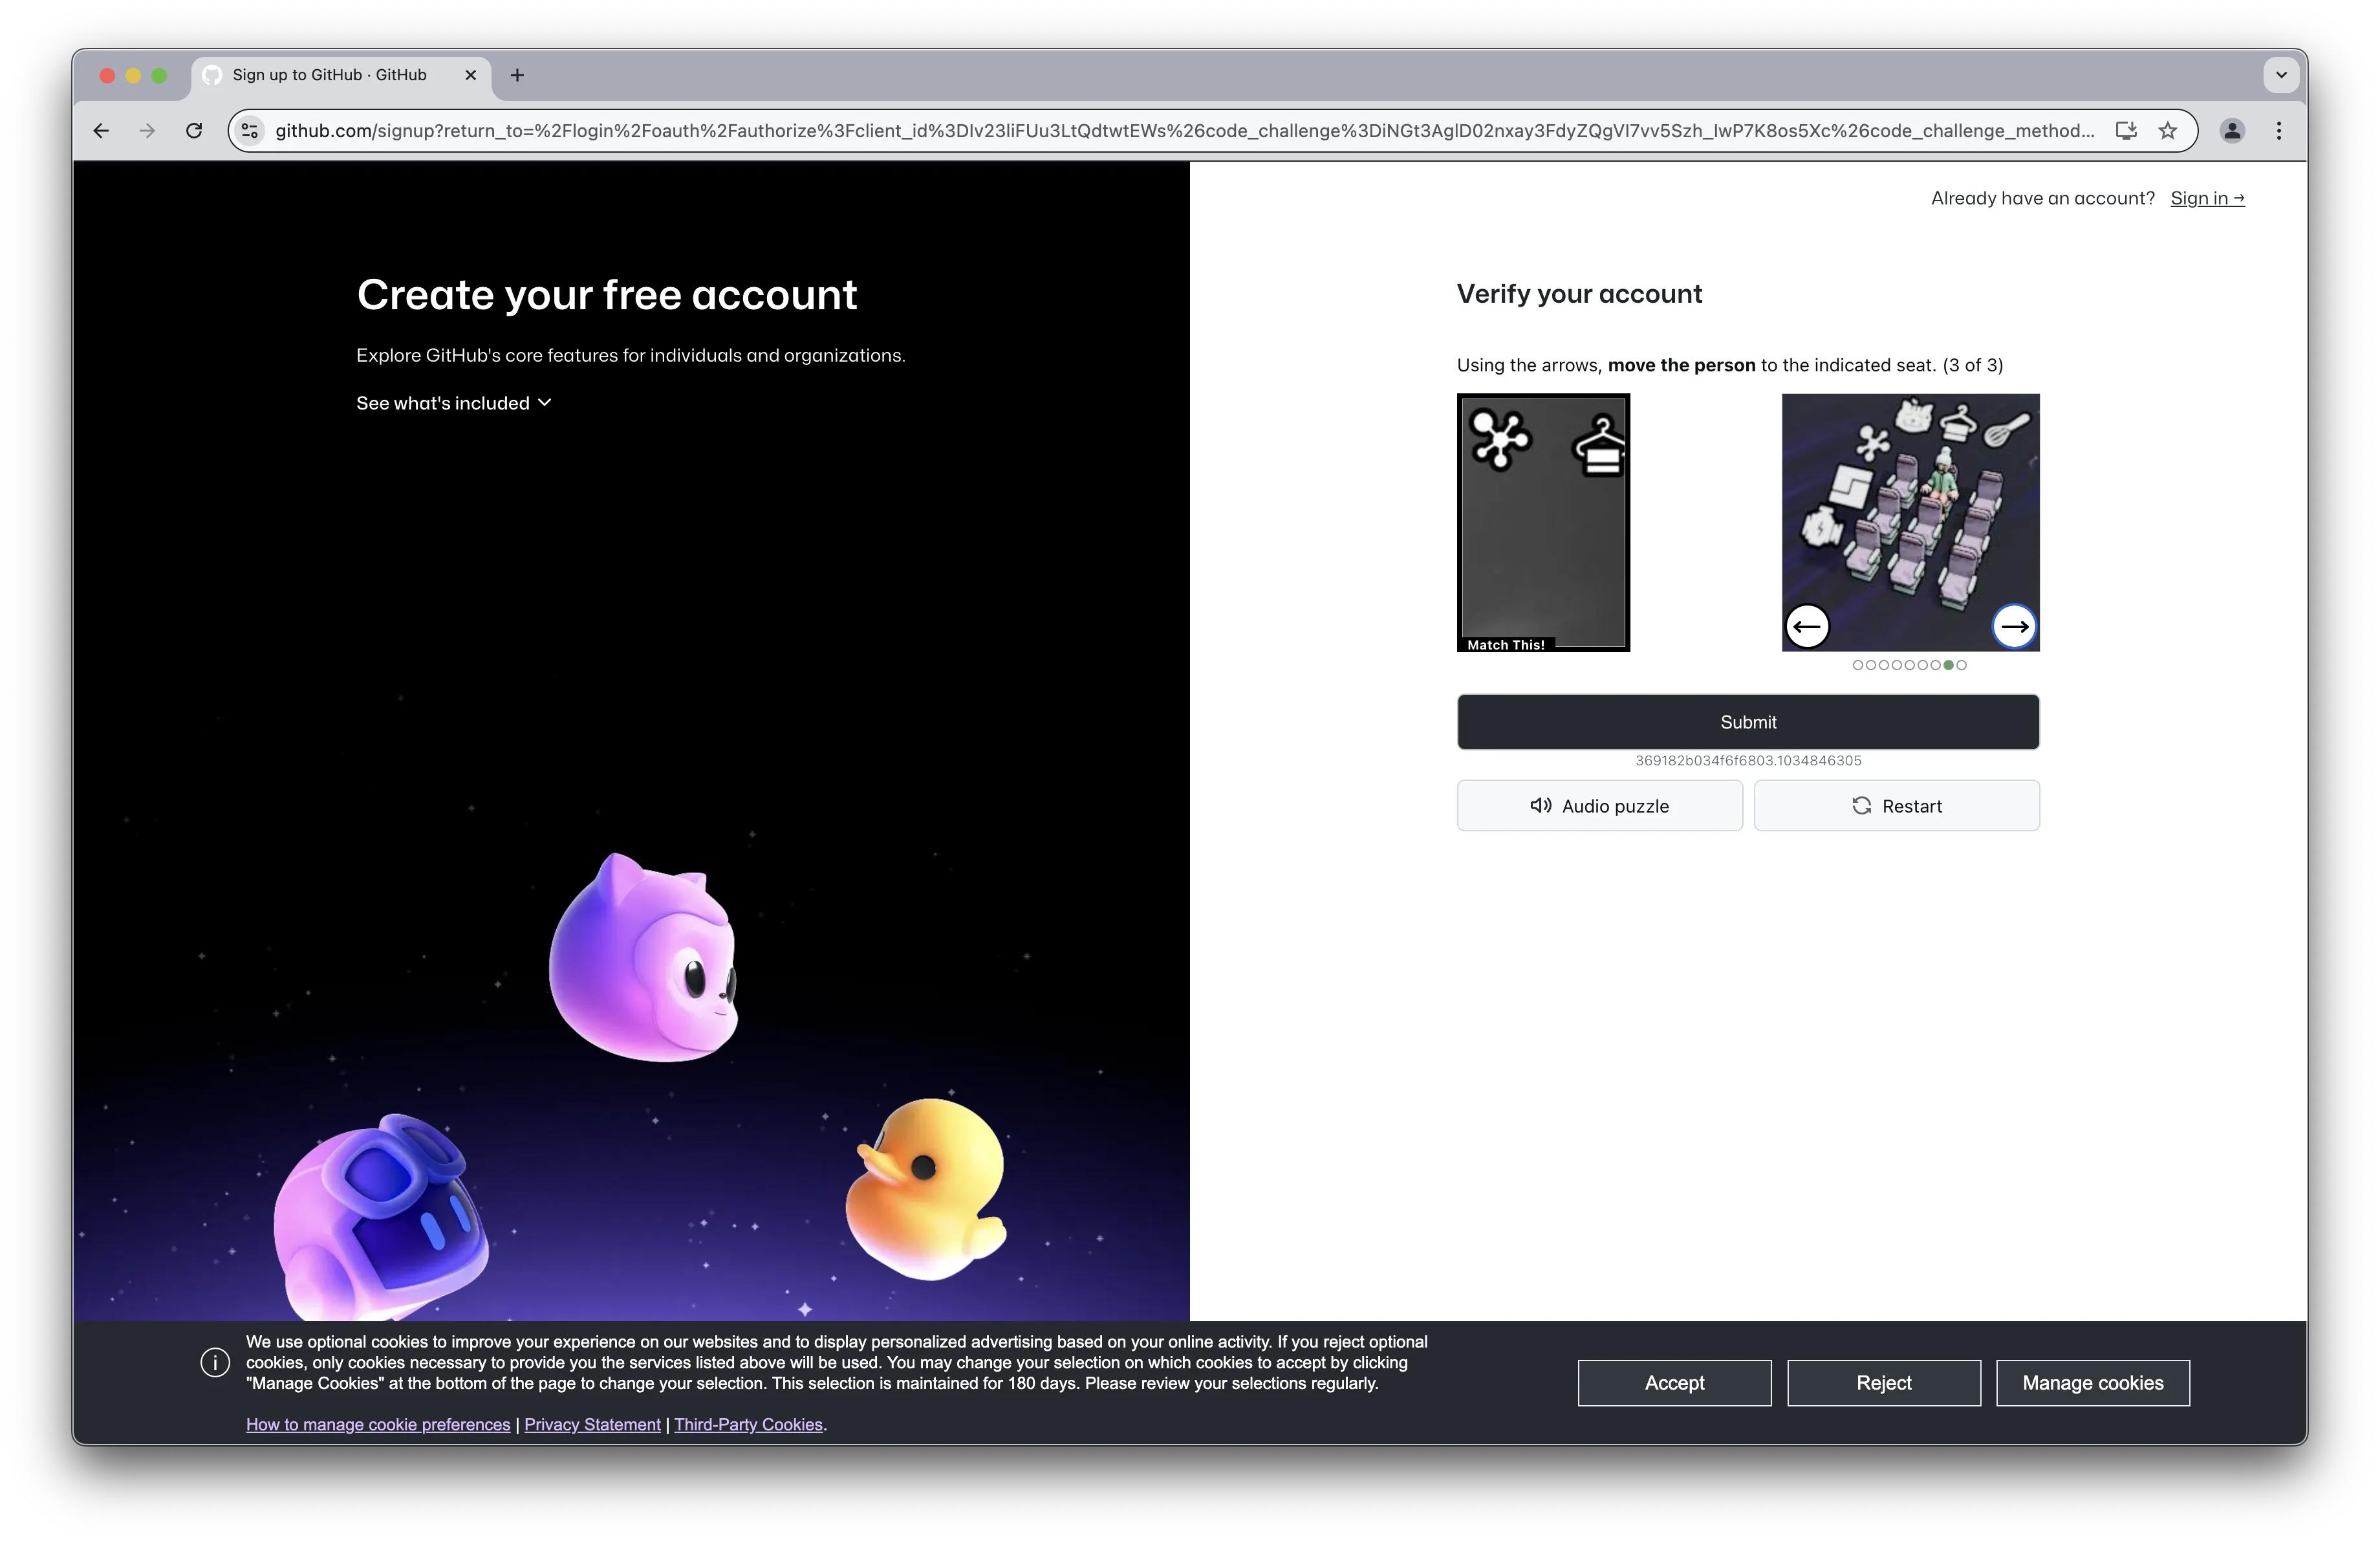Reject optional cookies
2380x1541 pixels.
[1883, 1383]
